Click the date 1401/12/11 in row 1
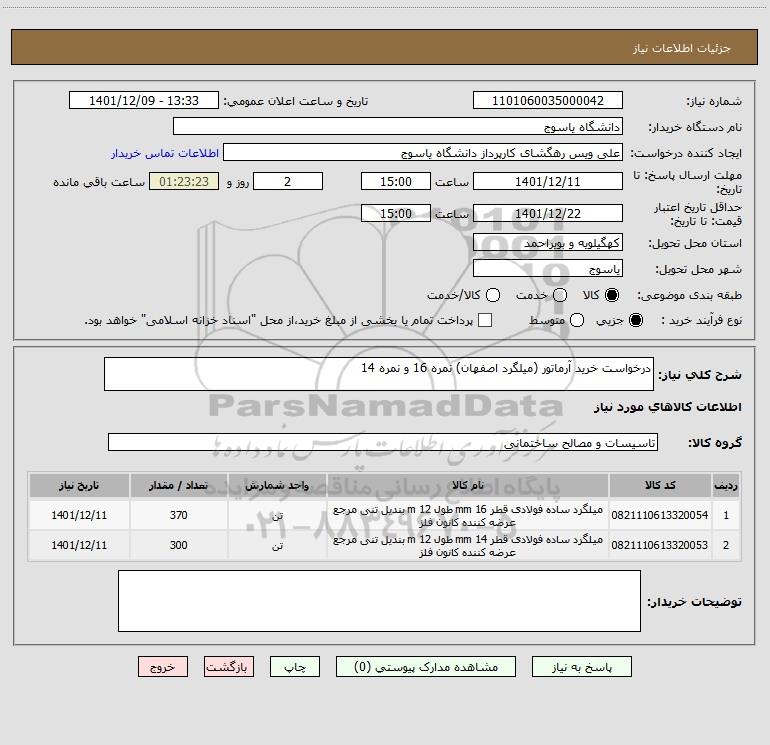This screenshot has width=770, height=745. point(79,515)
